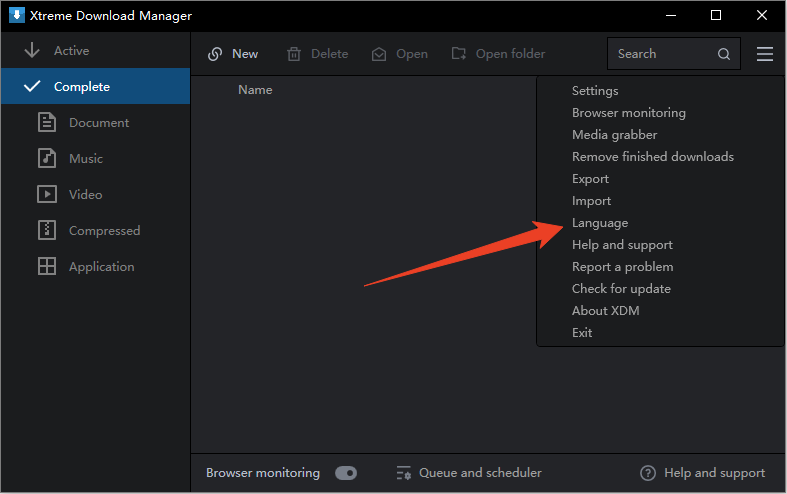
Task: Click the help question mark icon
Action: pos(648,473)
